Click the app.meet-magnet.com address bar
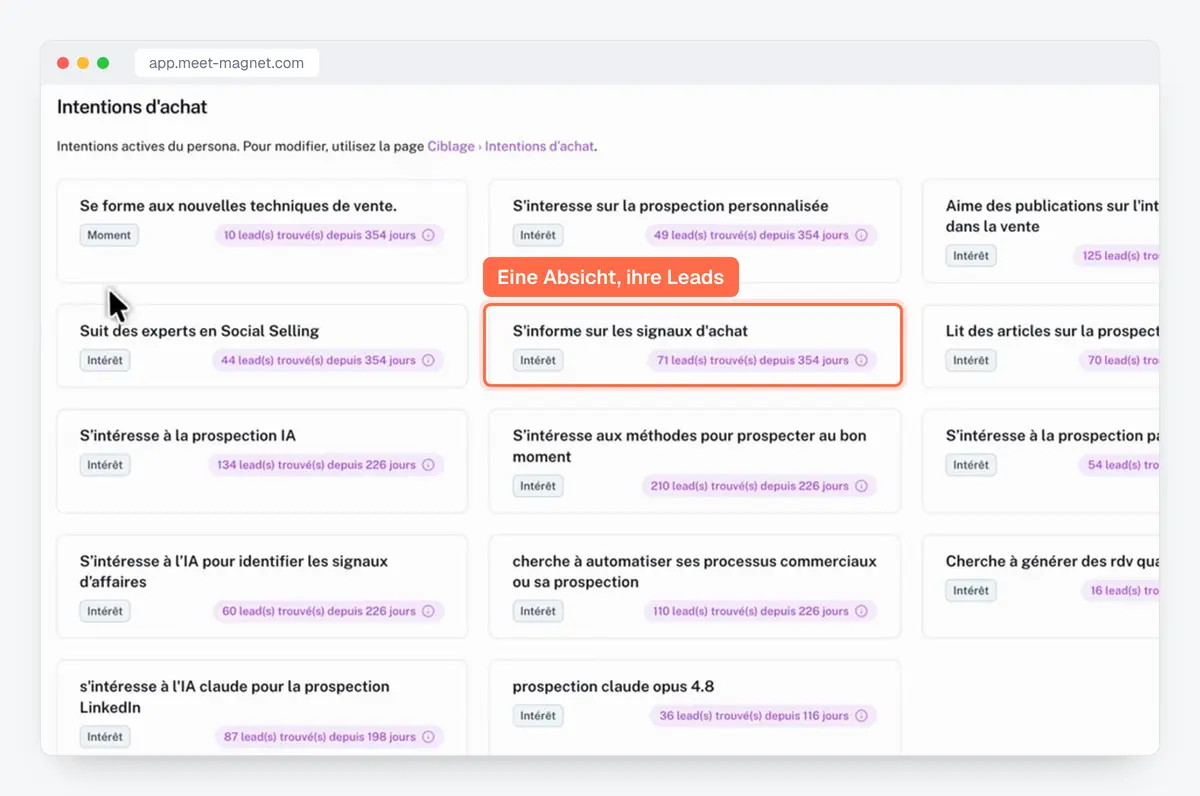Screen dimensions: 1200x796 [227, 63]
